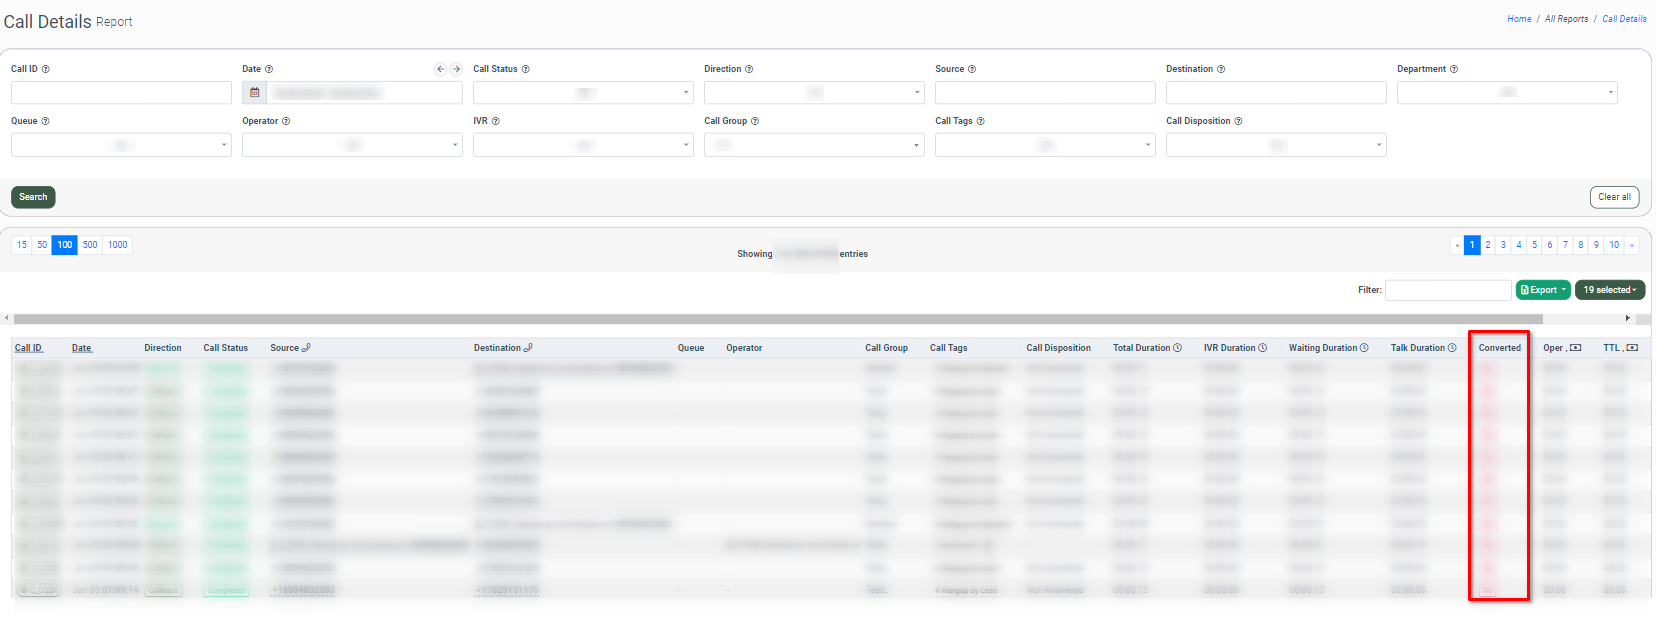Image resolution: width=1656 pixels, height=618 pixels.
Task: Click the help icon beside Department
Action: click(1454, 69)
